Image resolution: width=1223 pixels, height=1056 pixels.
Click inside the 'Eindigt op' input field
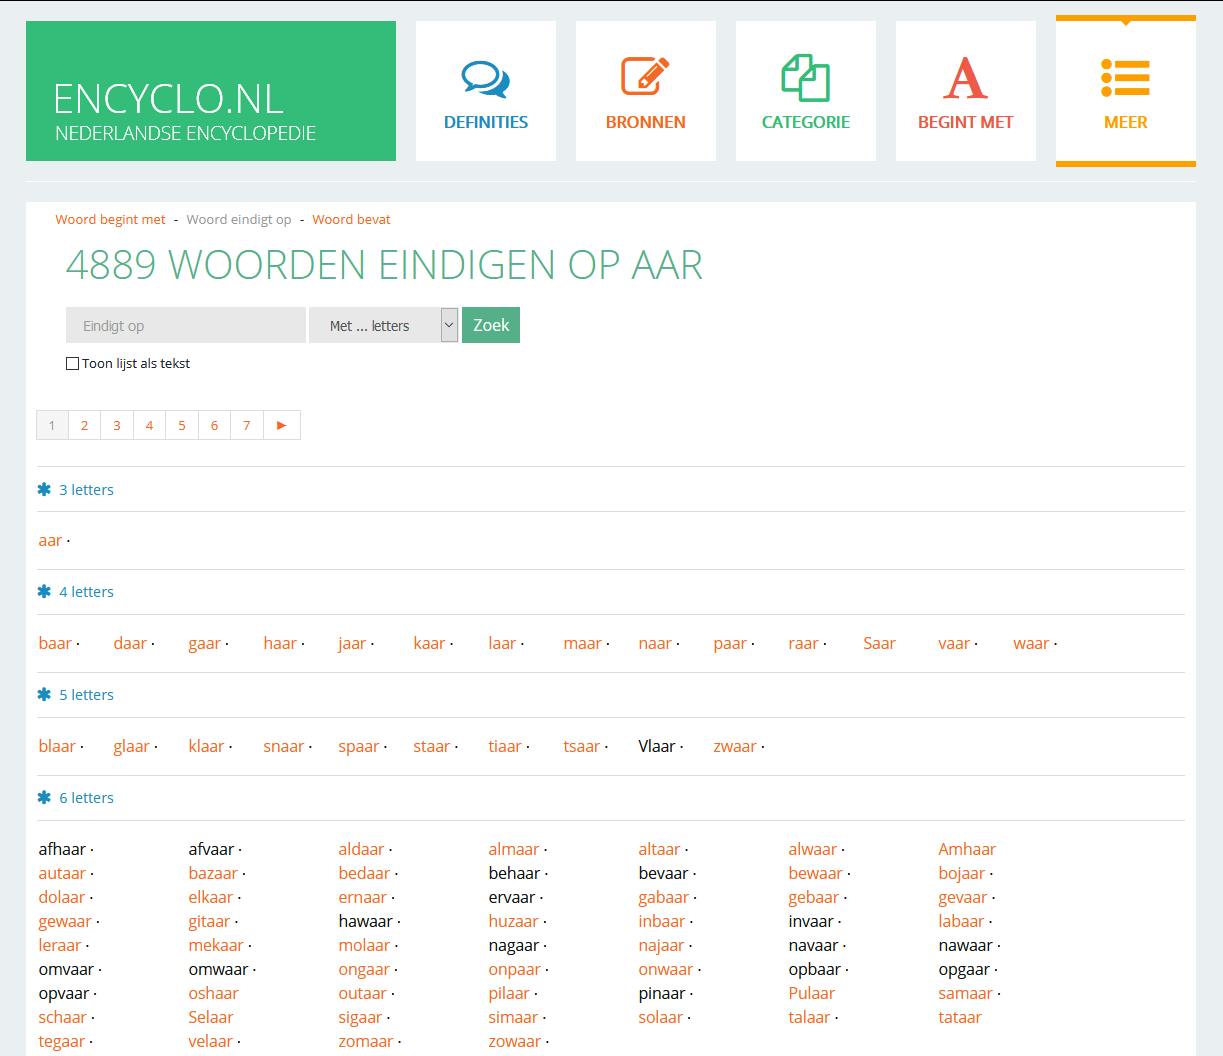tap(185, 325)
